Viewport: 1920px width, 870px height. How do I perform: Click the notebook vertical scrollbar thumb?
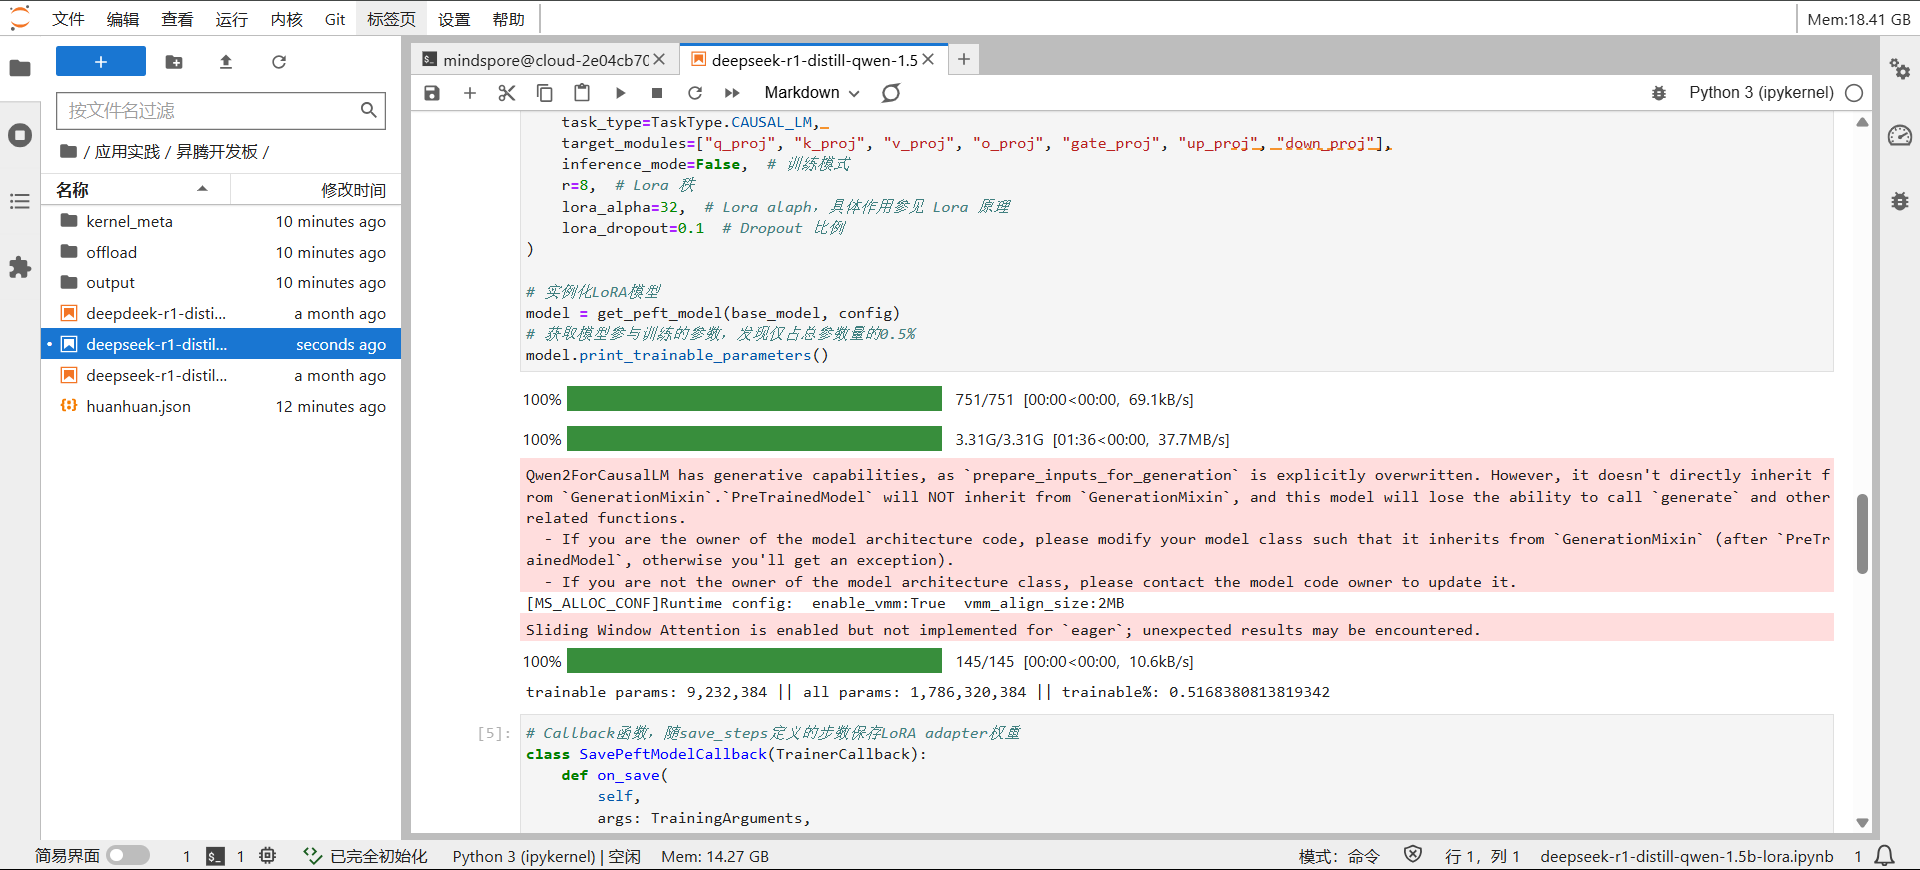pyautogui.click(x=1862, y=532)
